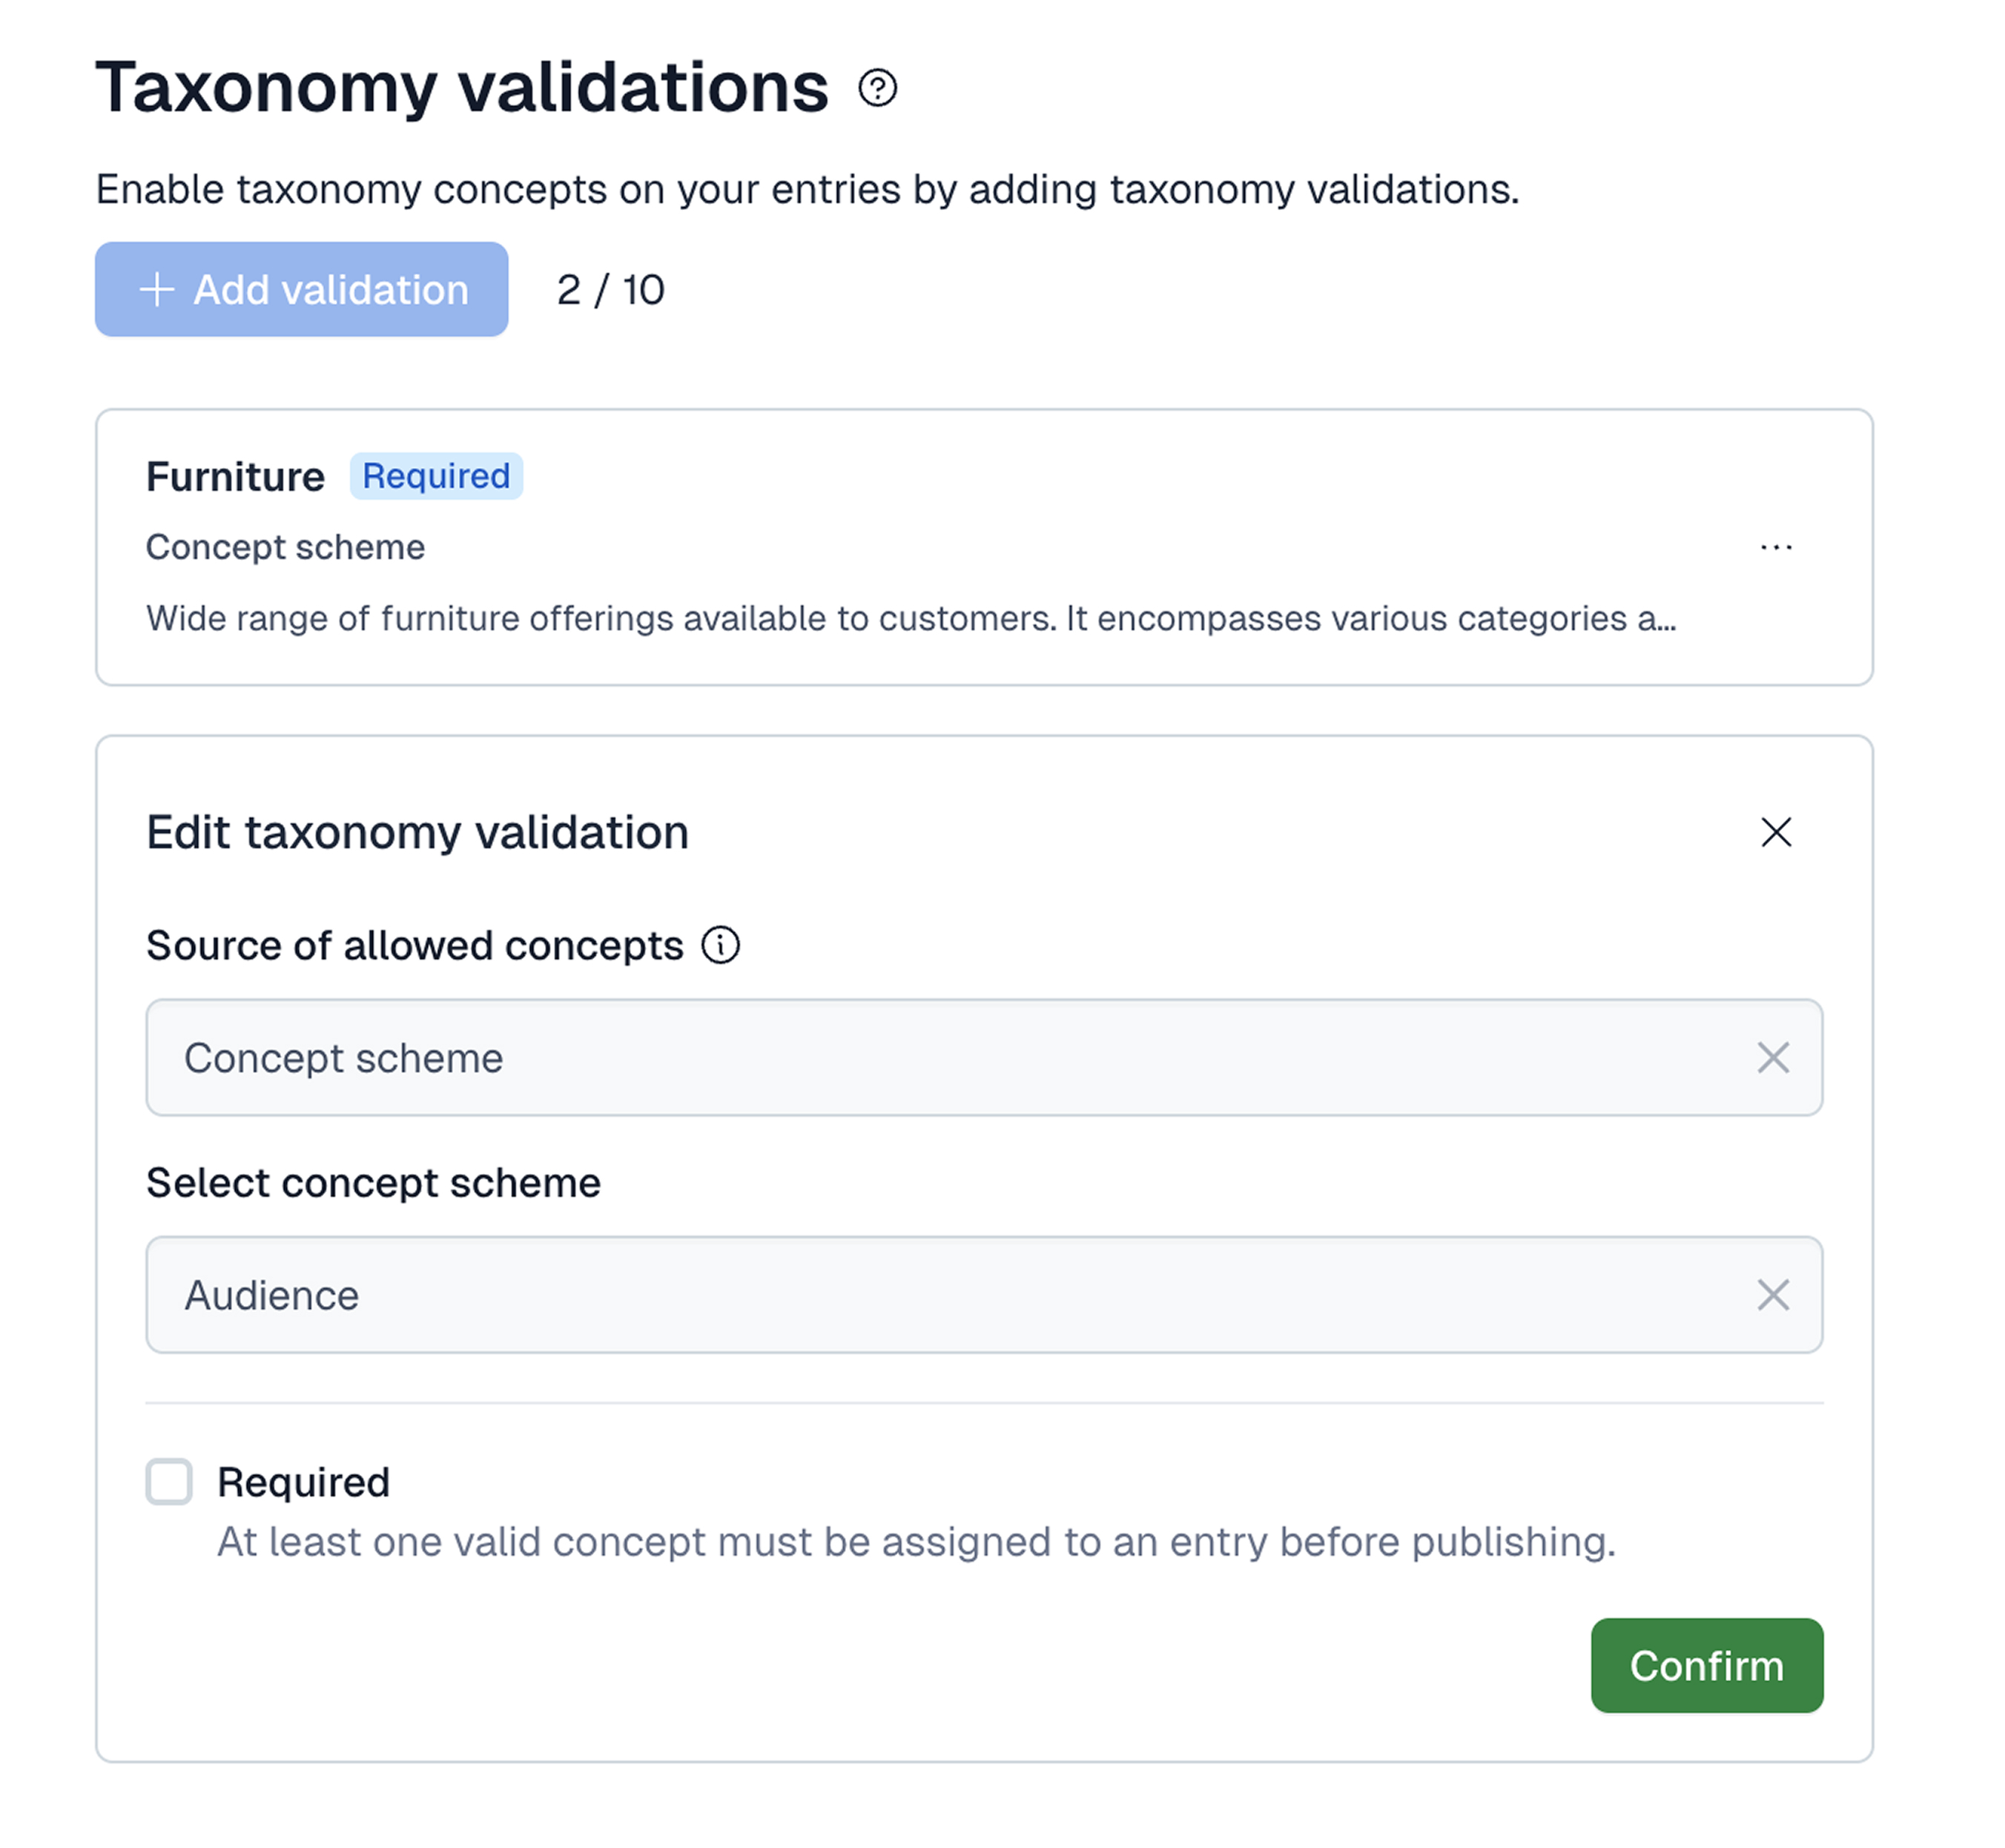Image resolution: width=2005 pixels, height=1848 pixels.
Task: Click the Add validation button label
Action: [x=330, y=290]
